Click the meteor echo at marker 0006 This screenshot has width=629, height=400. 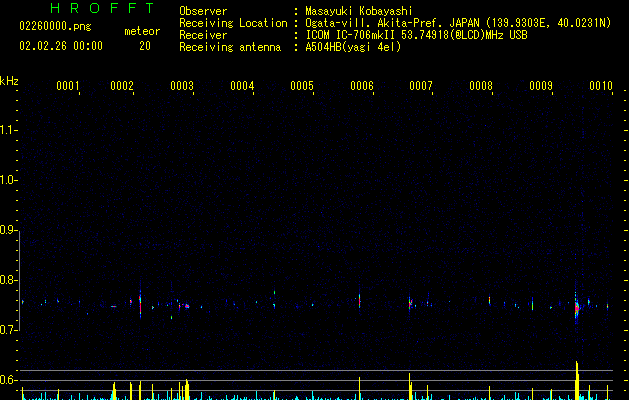coord(359,301)
